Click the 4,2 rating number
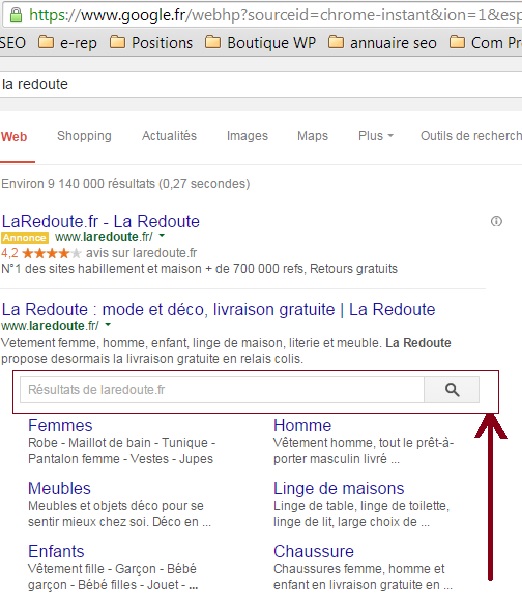 coord(10,253)
